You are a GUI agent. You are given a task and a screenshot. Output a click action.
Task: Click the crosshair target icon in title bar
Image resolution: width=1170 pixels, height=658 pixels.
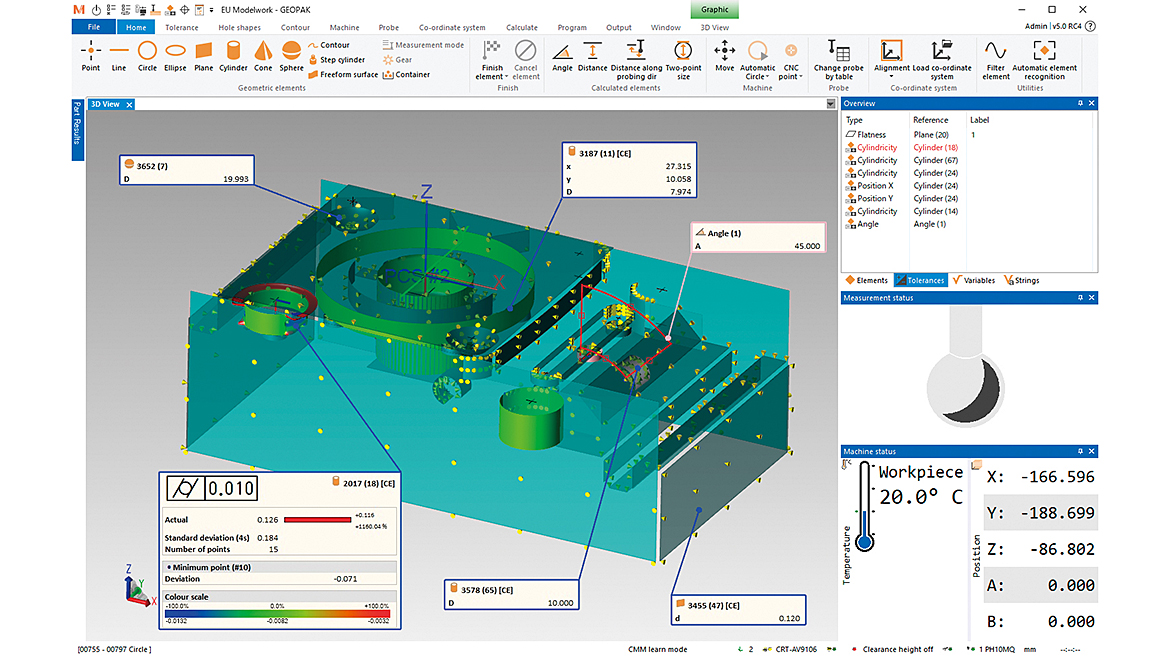(x=184, y=10)
